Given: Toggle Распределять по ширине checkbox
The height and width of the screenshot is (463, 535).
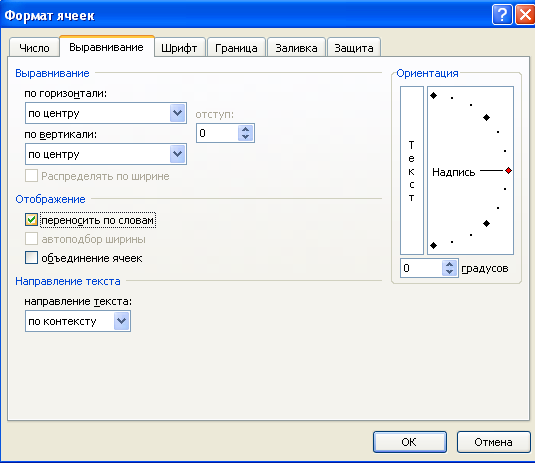Looking at the screenshot, I should pos(31,176).
